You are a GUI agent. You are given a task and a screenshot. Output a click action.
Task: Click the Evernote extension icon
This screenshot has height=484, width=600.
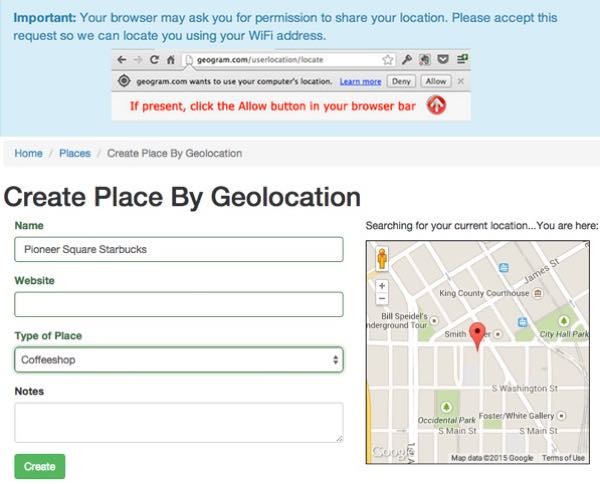point(425,59)
